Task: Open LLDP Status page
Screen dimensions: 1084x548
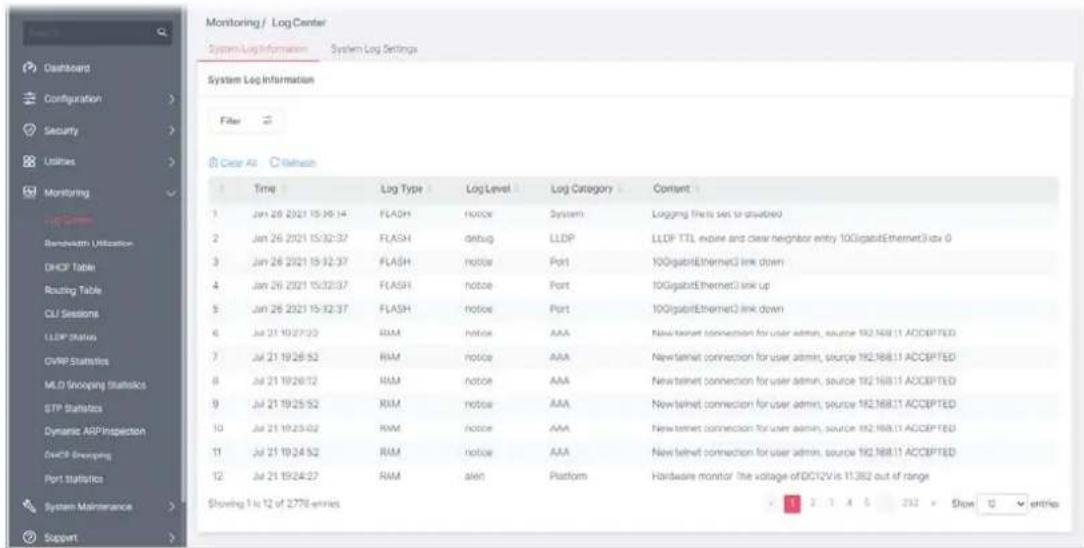Action: pyautogui.click(x=70, y=337)
